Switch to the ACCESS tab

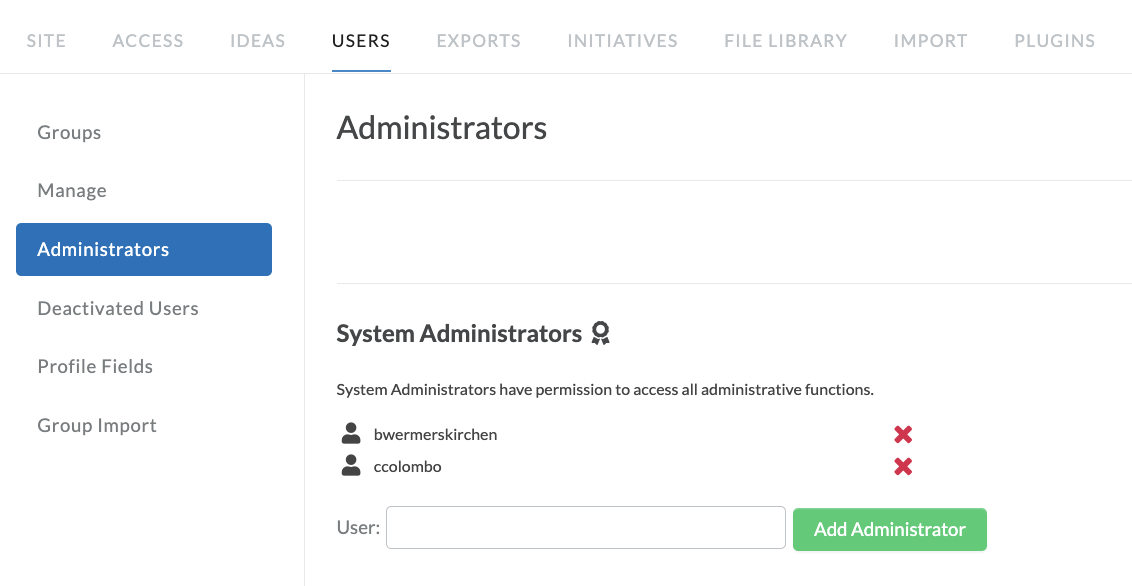click(148, 41)
